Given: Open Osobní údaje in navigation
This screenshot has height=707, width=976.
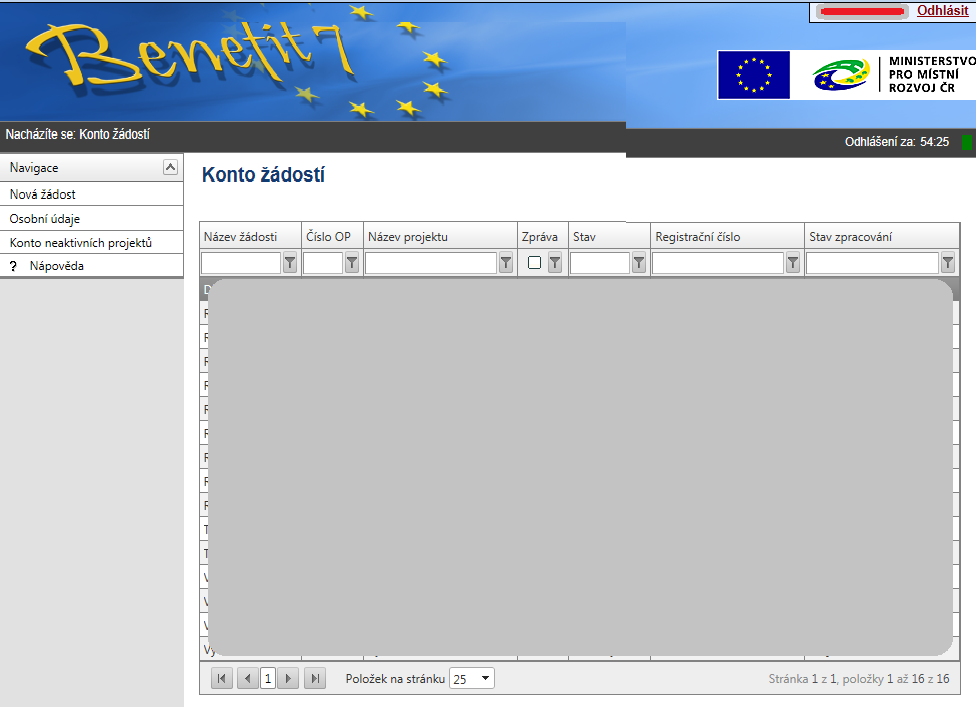Looking at the screenshot, I should (92, 218).
